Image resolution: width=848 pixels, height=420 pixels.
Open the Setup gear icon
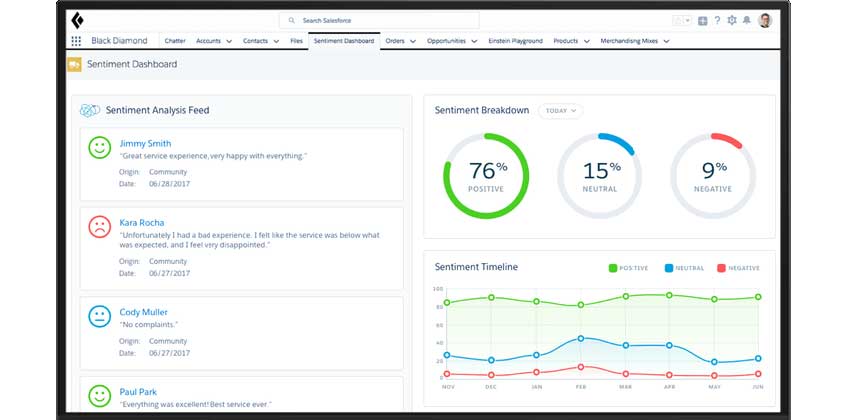732,21
